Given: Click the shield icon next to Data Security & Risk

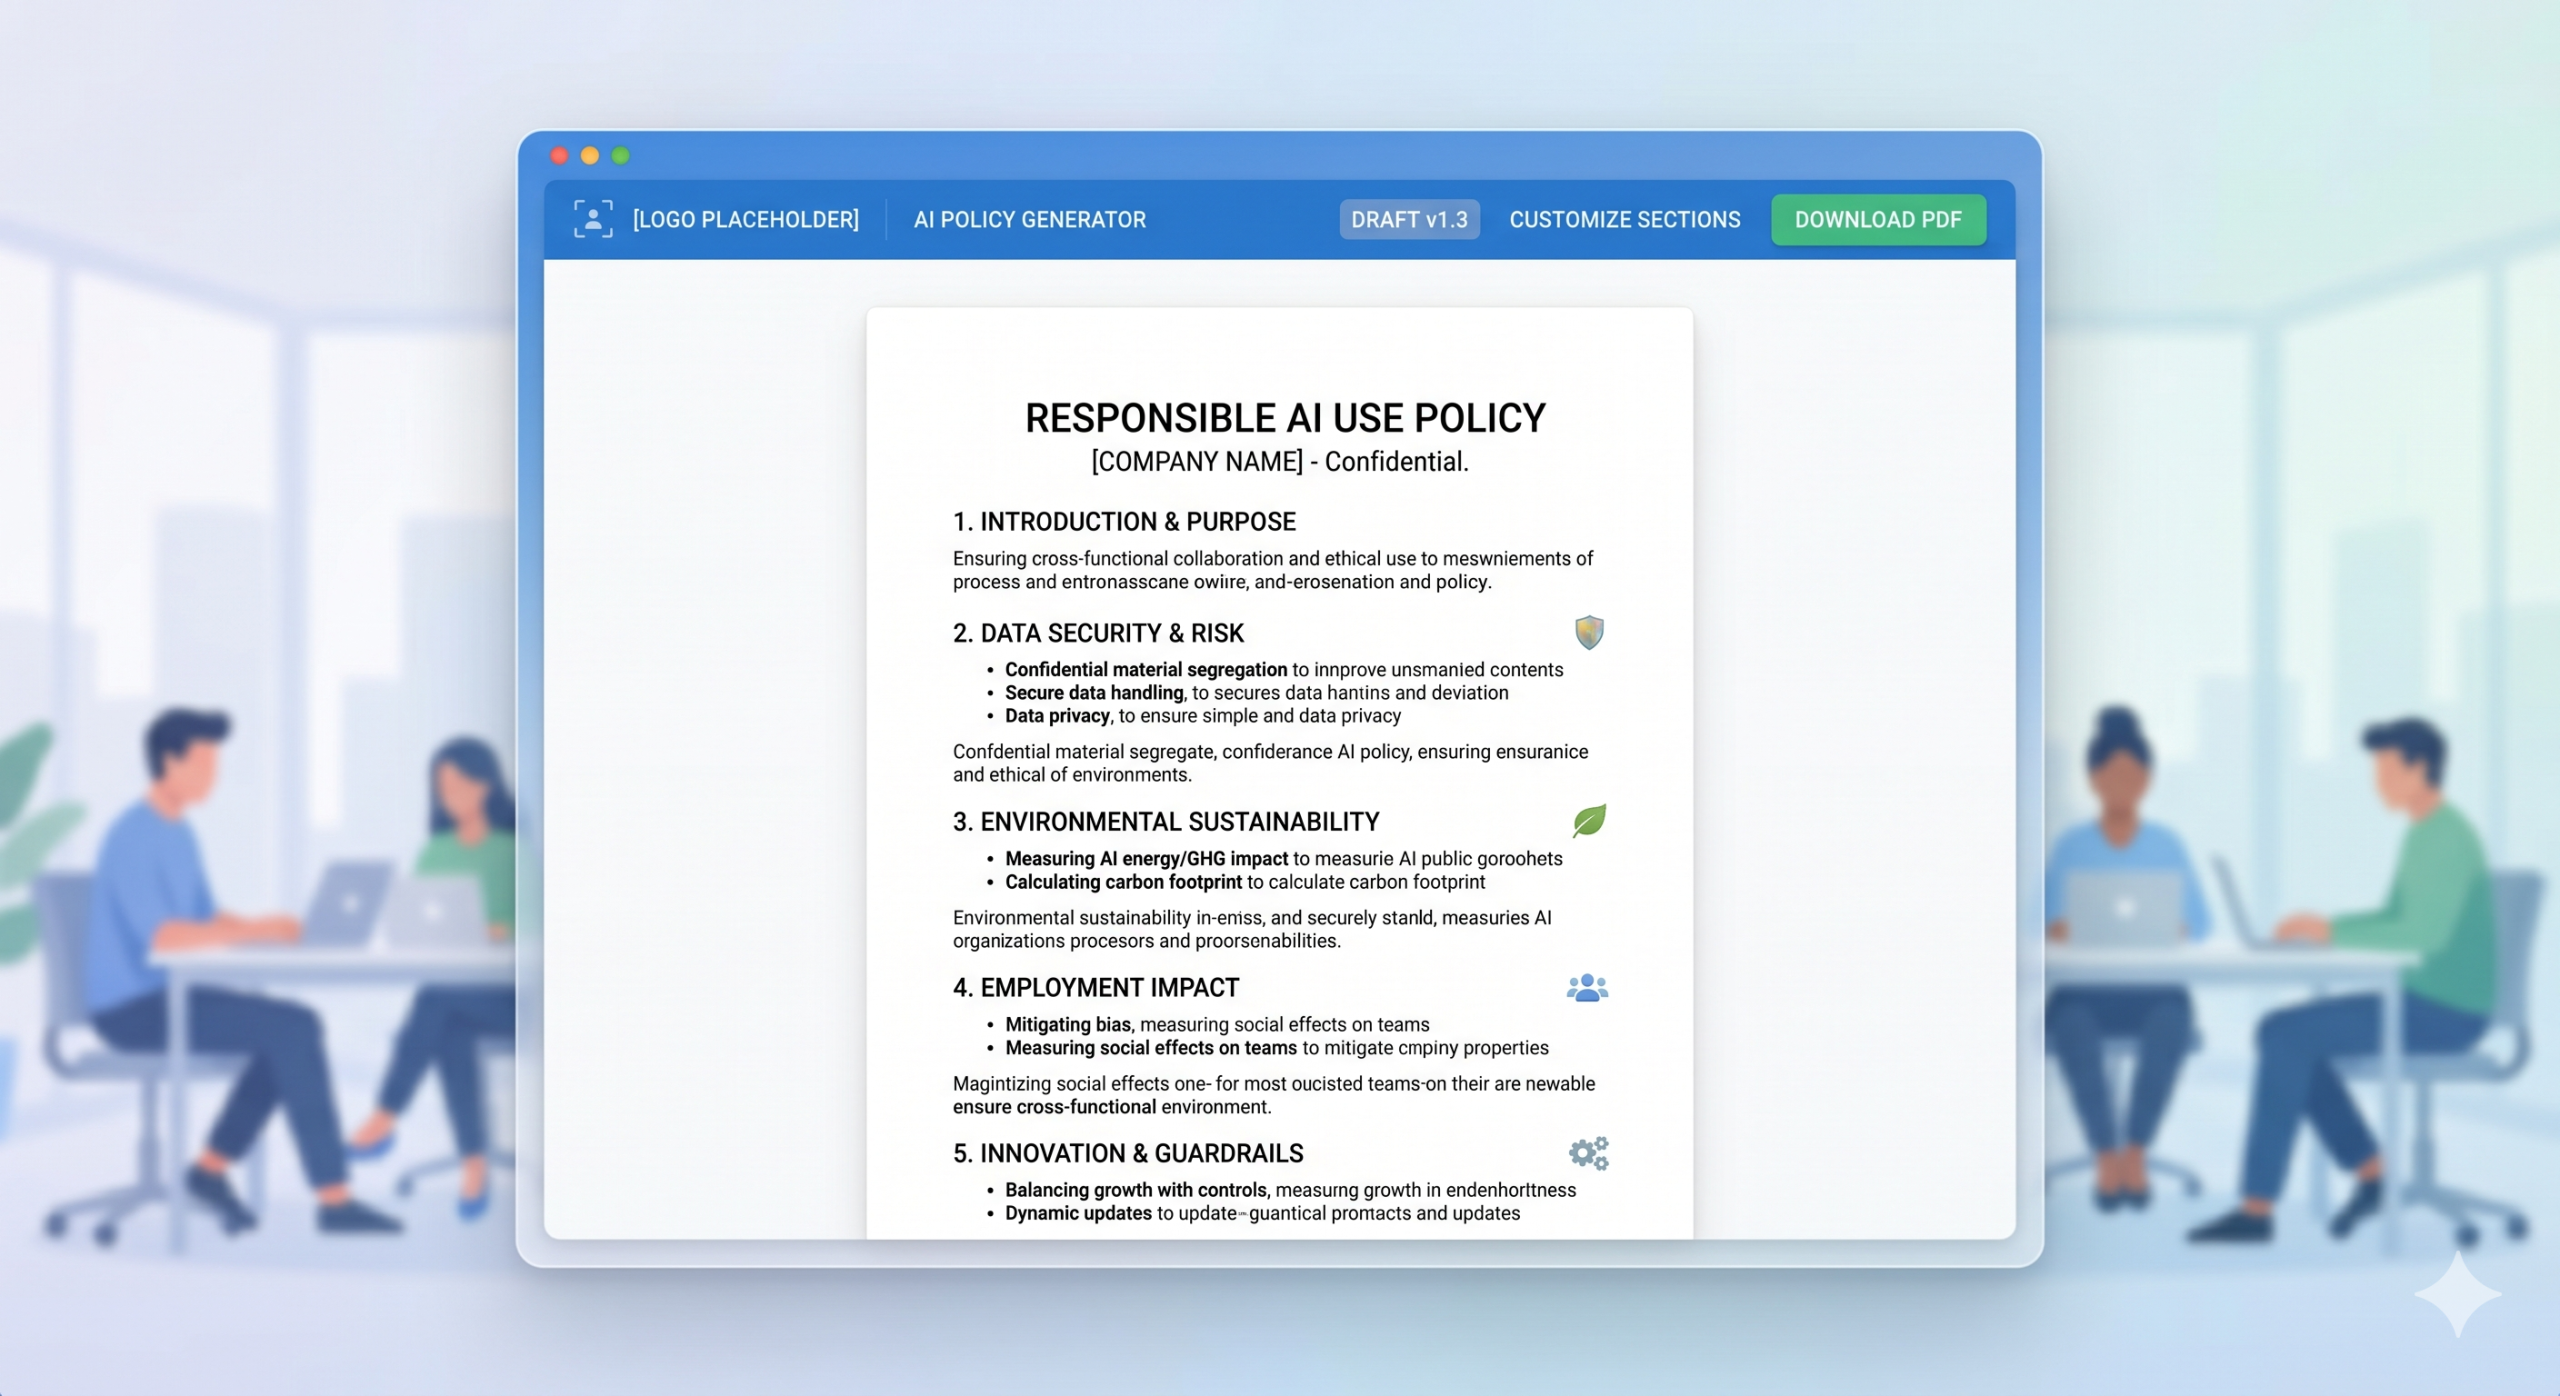Looking at the screenshot, I should (1588, 633).
